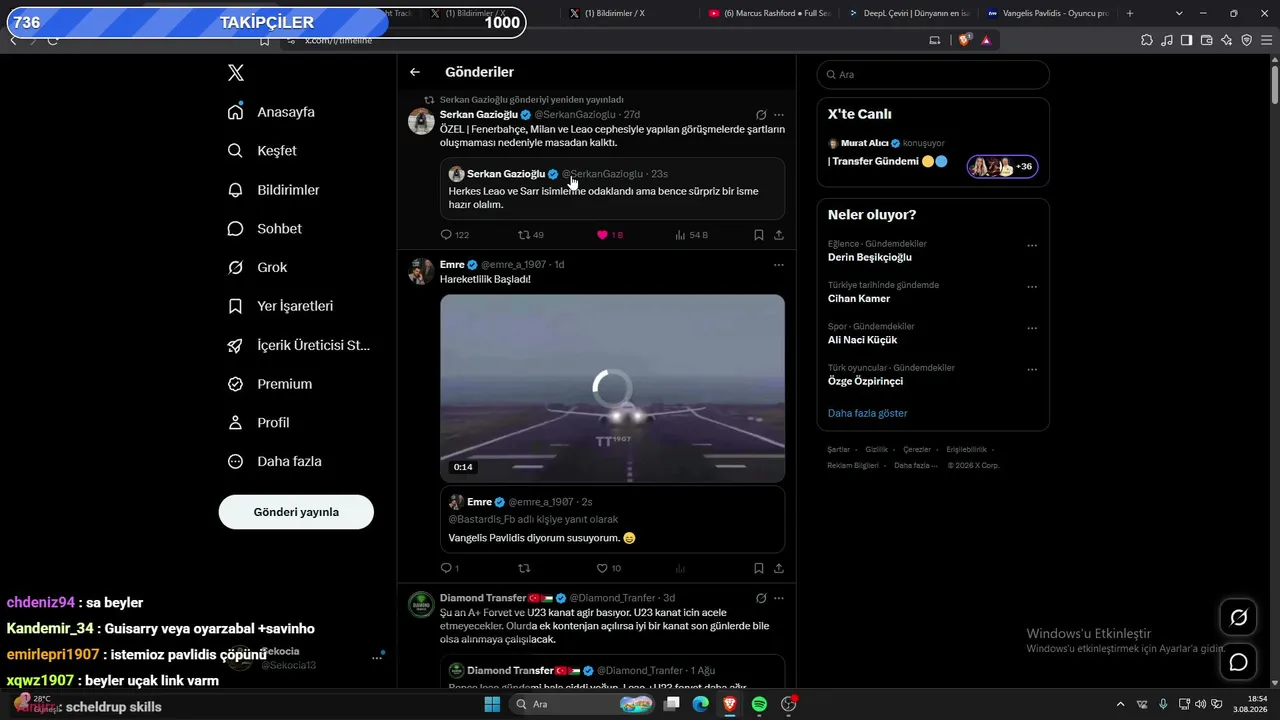Click the X logo in the sidebar

[236, 73]
